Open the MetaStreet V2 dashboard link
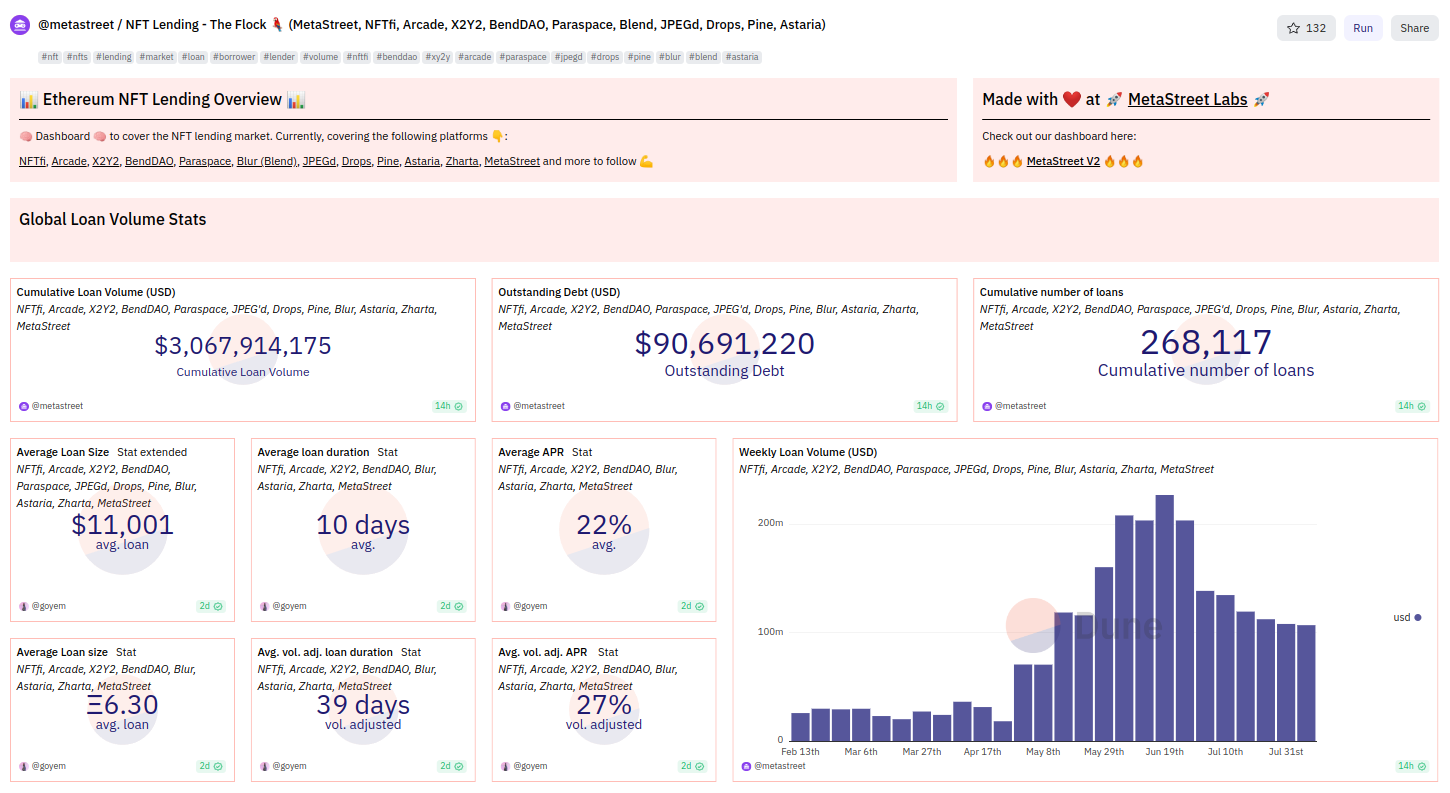 1063,161
